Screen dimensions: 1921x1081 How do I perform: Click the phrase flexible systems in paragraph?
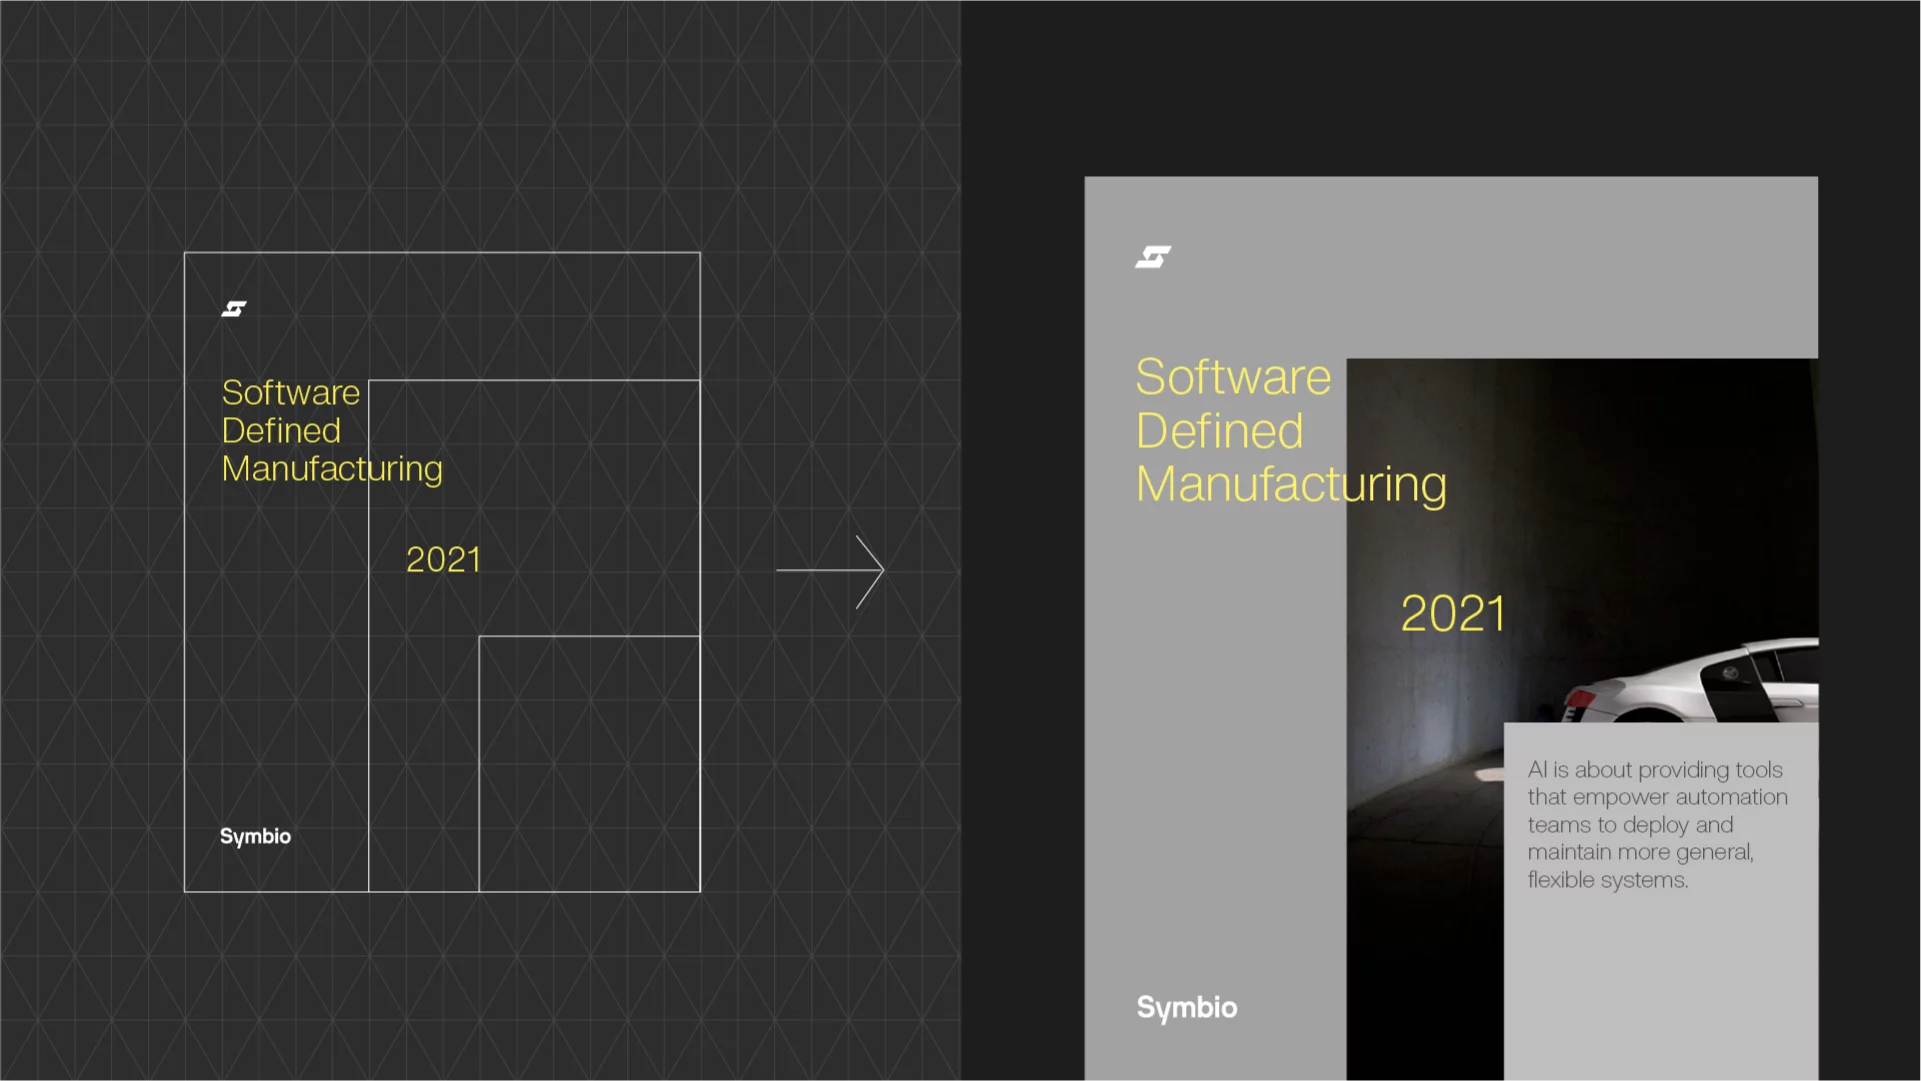pos(1607,880)
